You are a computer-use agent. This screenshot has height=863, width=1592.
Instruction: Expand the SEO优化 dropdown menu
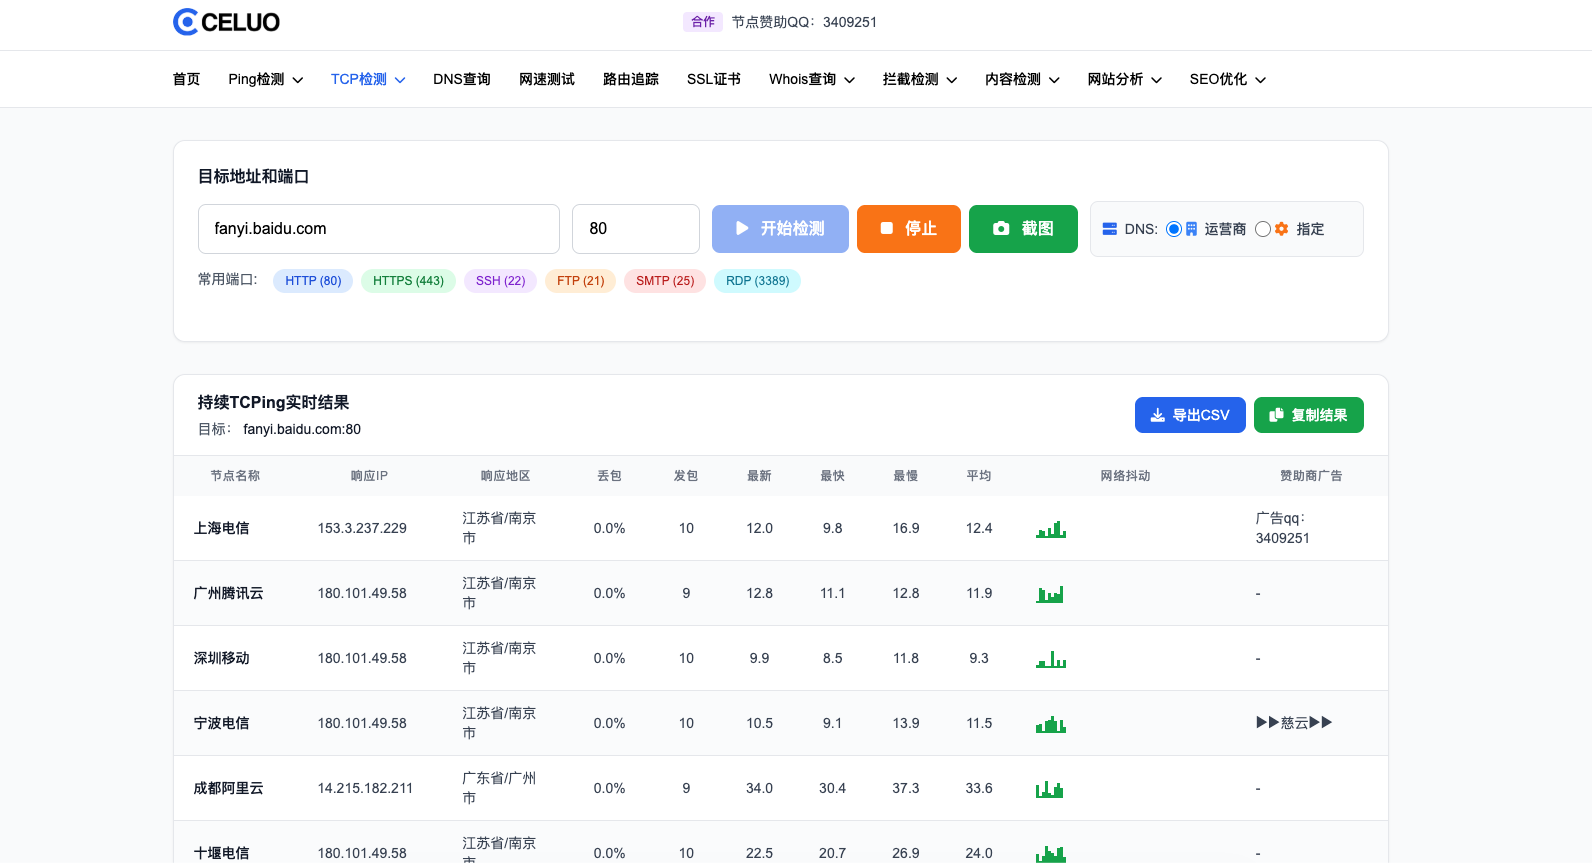[x=1227, y=79]
